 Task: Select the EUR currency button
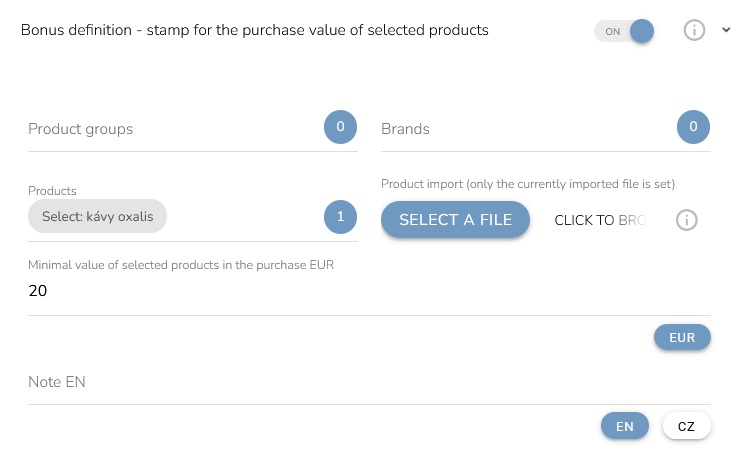point(682,338)
